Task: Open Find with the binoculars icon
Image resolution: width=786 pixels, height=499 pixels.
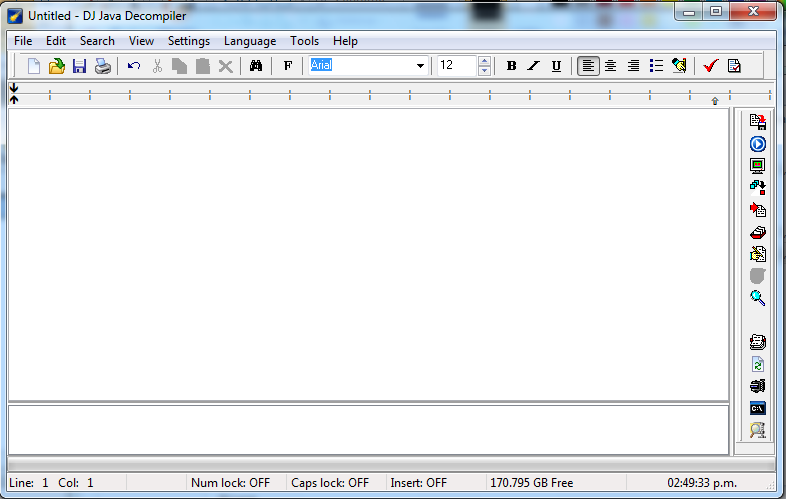Action: click(256, 66)
